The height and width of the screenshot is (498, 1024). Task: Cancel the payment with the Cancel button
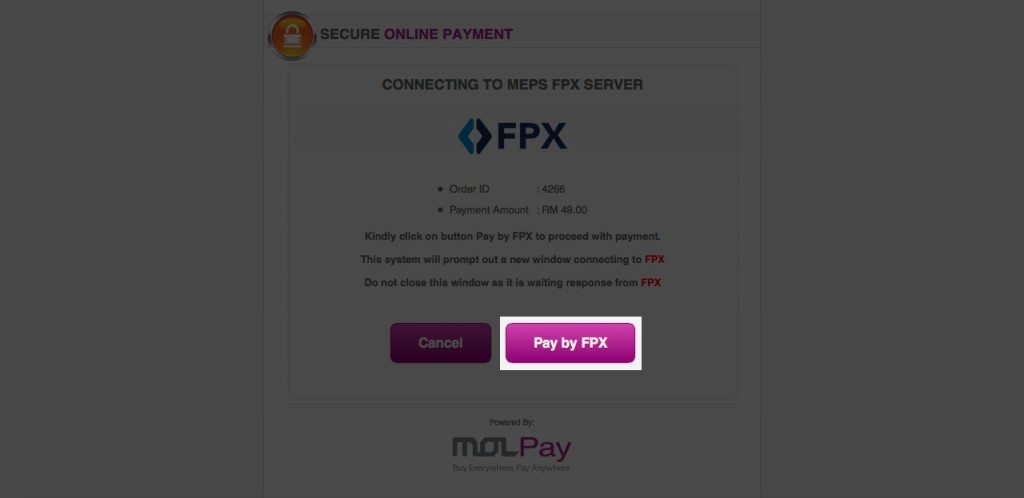tap(440, 343)
